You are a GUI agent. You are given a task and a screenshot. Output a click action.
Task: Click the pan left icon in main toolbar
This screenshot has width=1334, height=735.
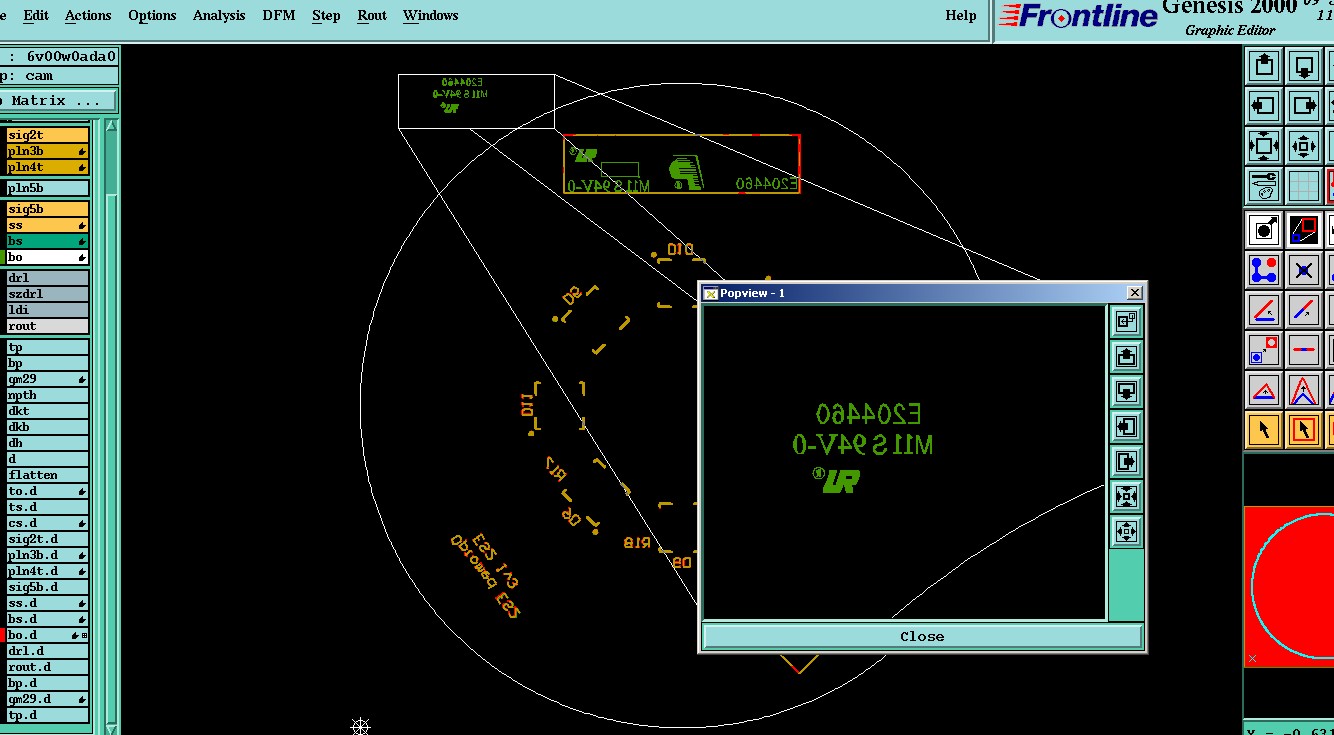(x=1264, y=106)
